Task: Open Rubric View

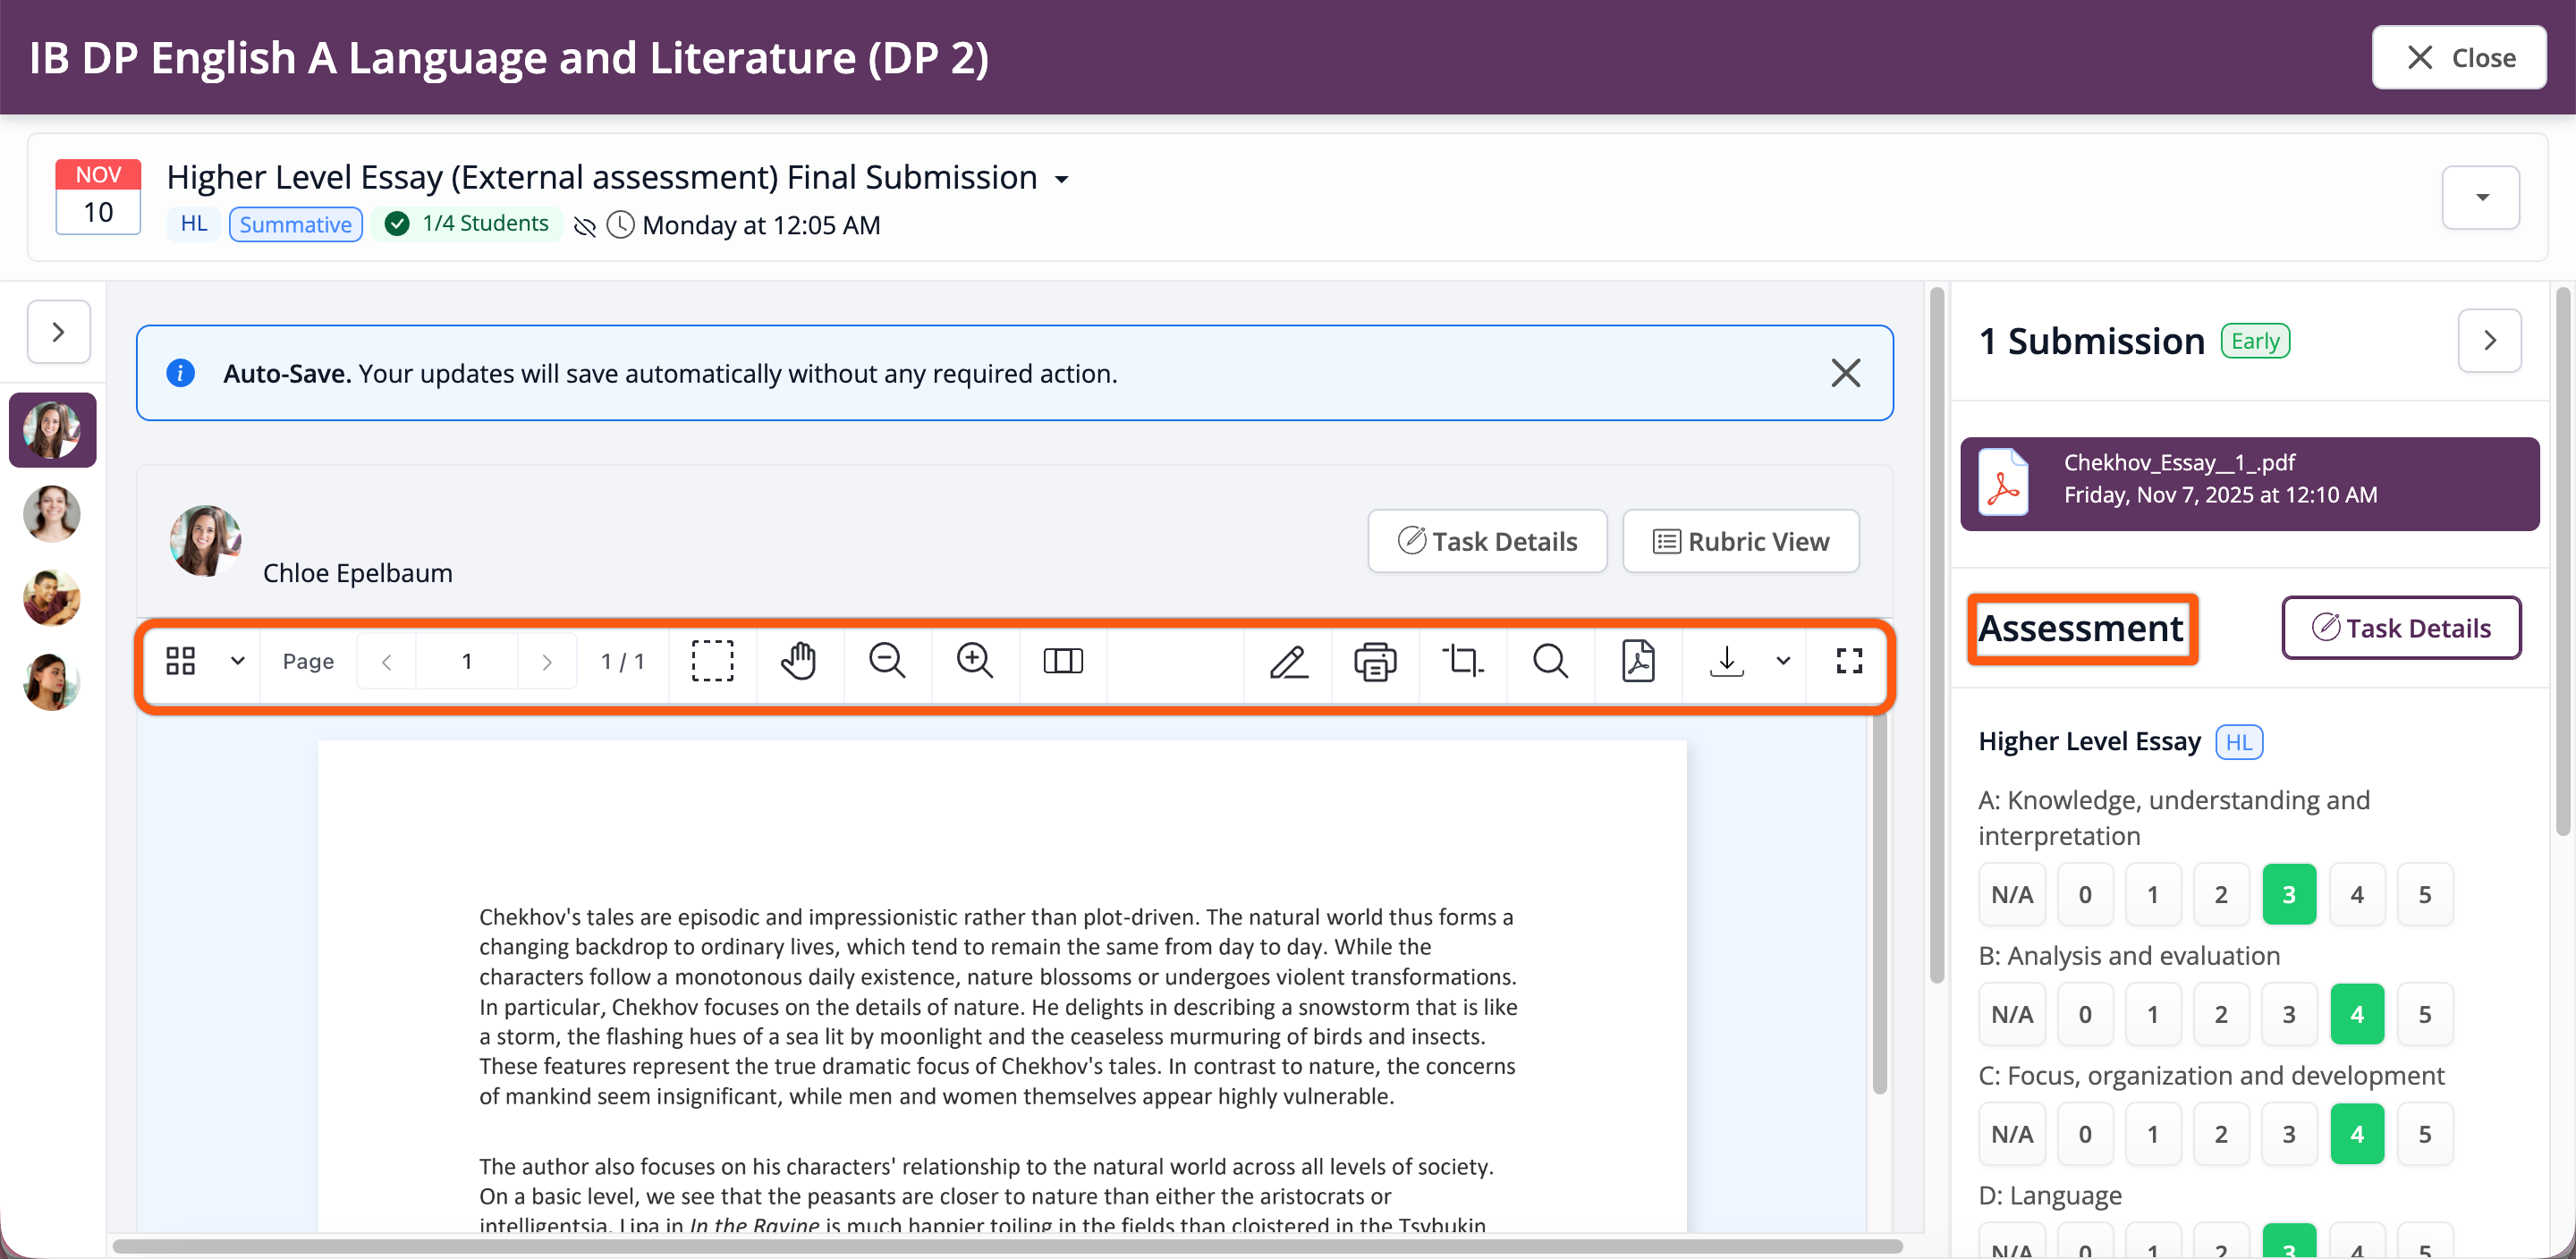Action: pos(1740,541)
